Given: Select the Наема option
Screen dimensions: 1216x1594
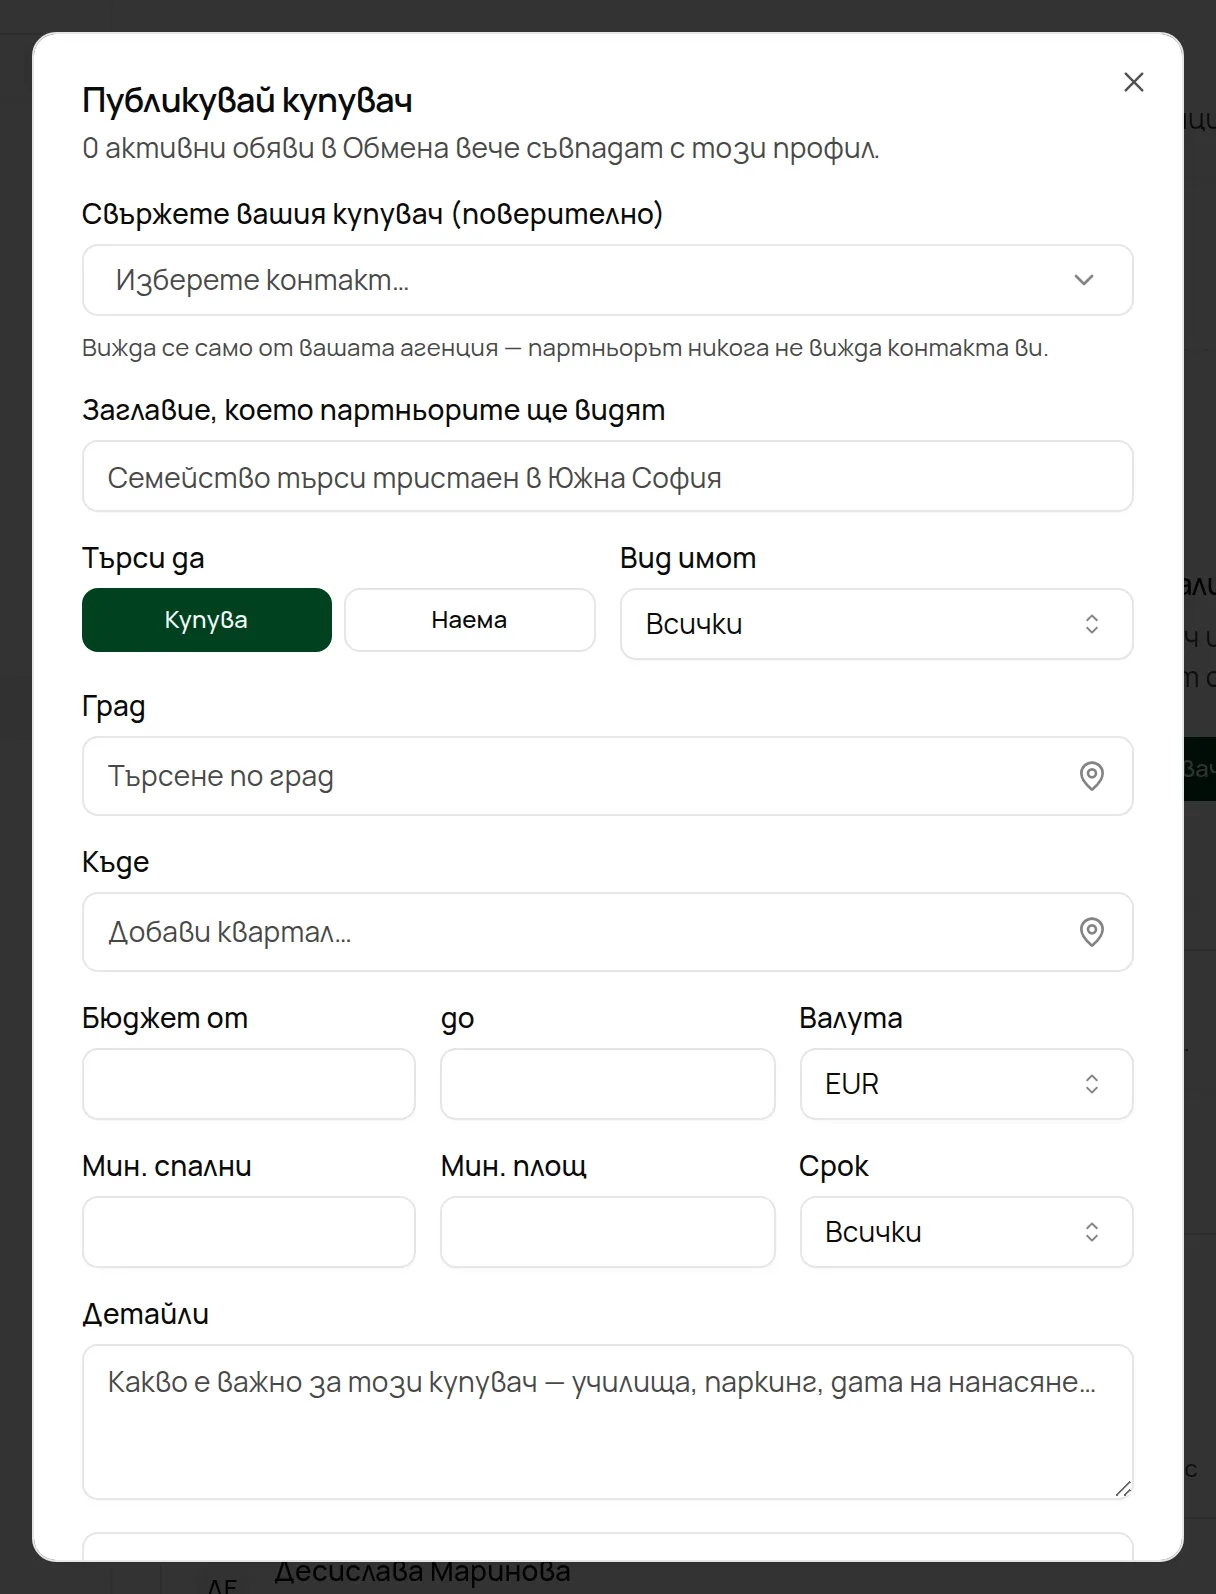Looking at the screenshot, I should point(470,620).
